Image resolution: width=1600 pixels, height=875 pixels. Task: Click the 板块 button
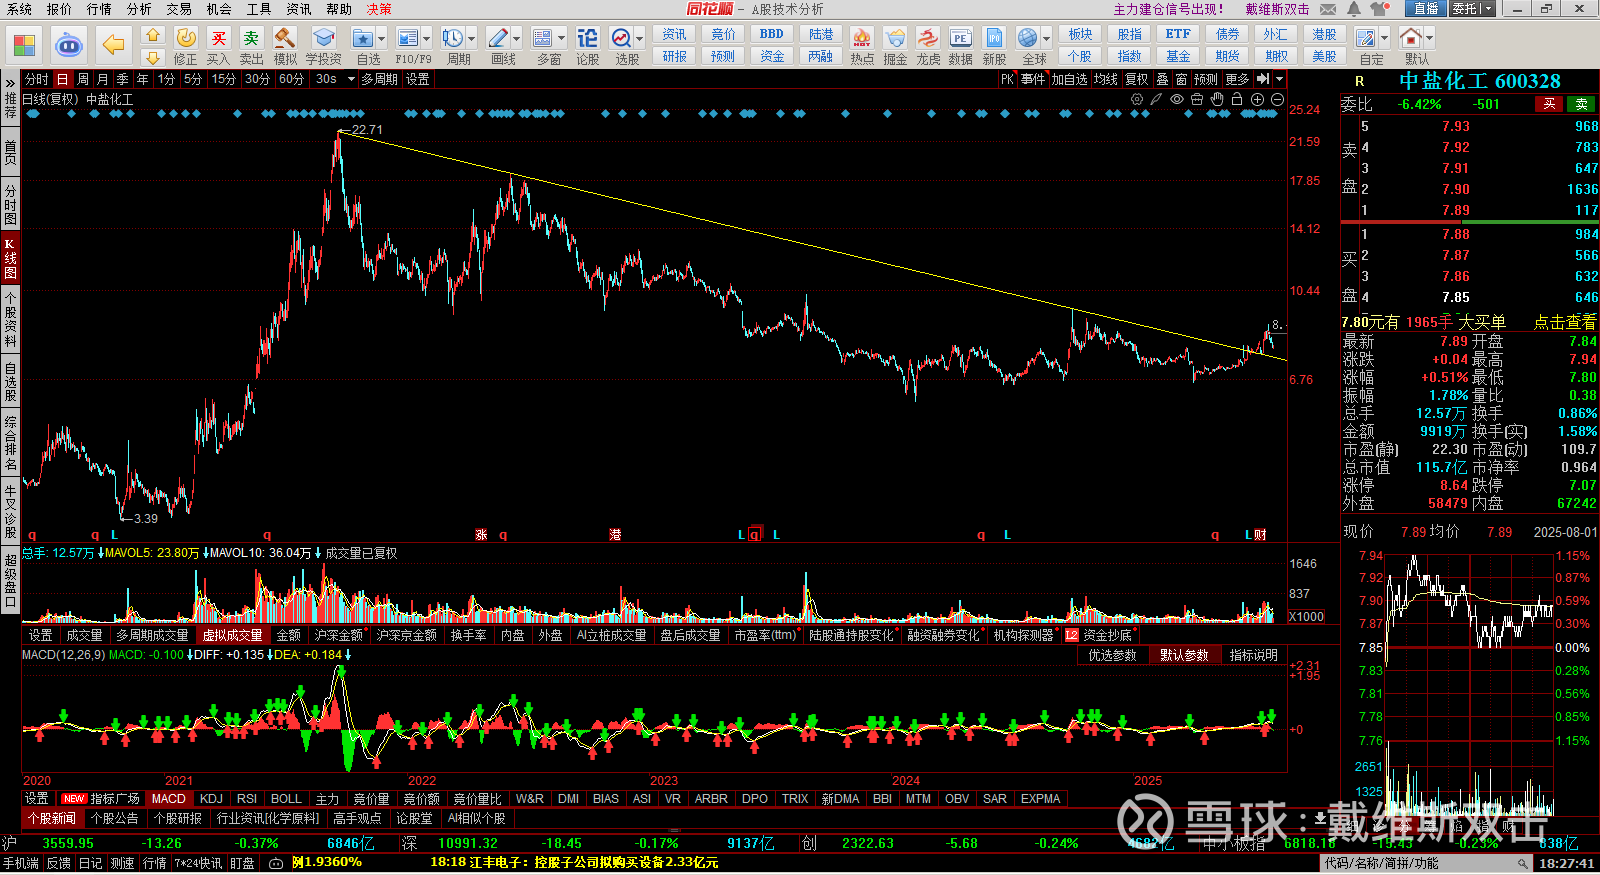click(x=1080, y=34)
